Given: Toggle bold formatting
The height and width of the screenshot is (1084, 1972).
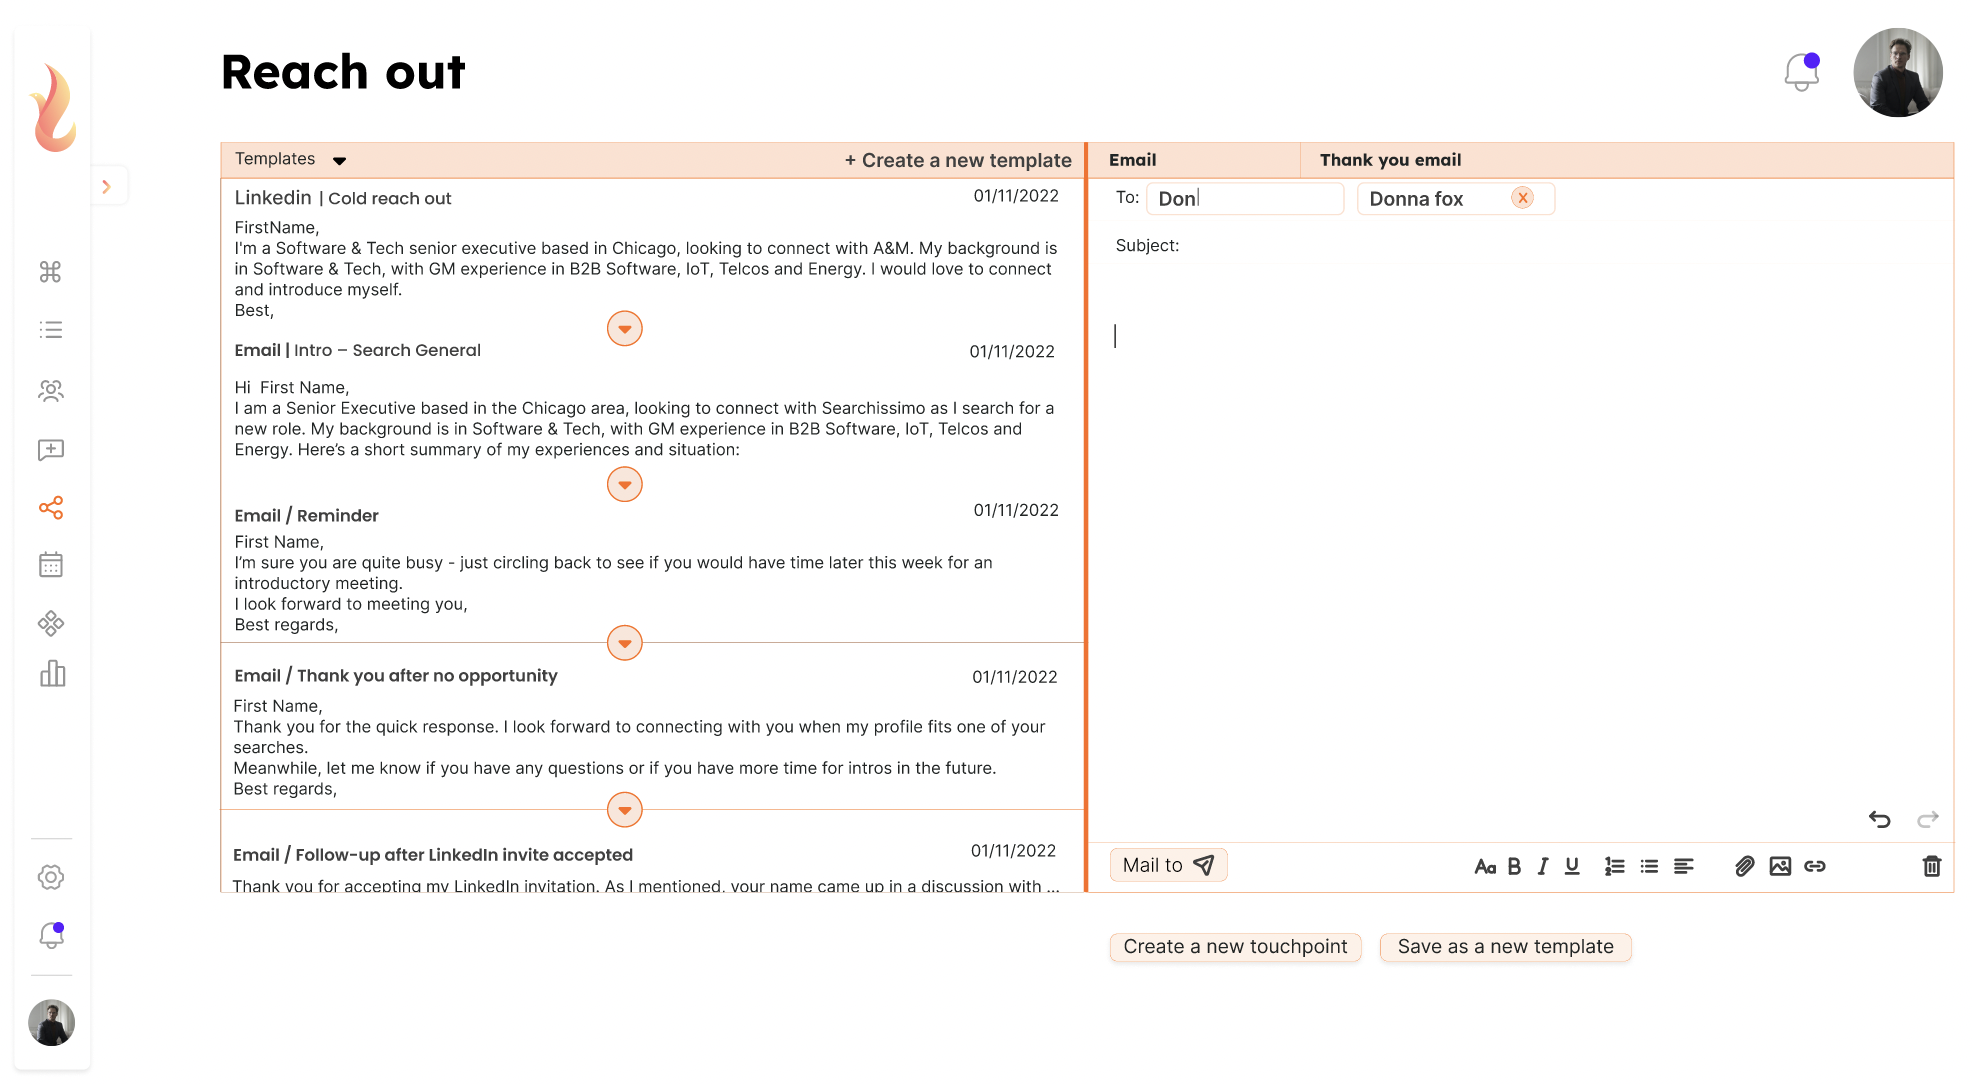Looking at the screenshot, I should tap(1514, 866).
